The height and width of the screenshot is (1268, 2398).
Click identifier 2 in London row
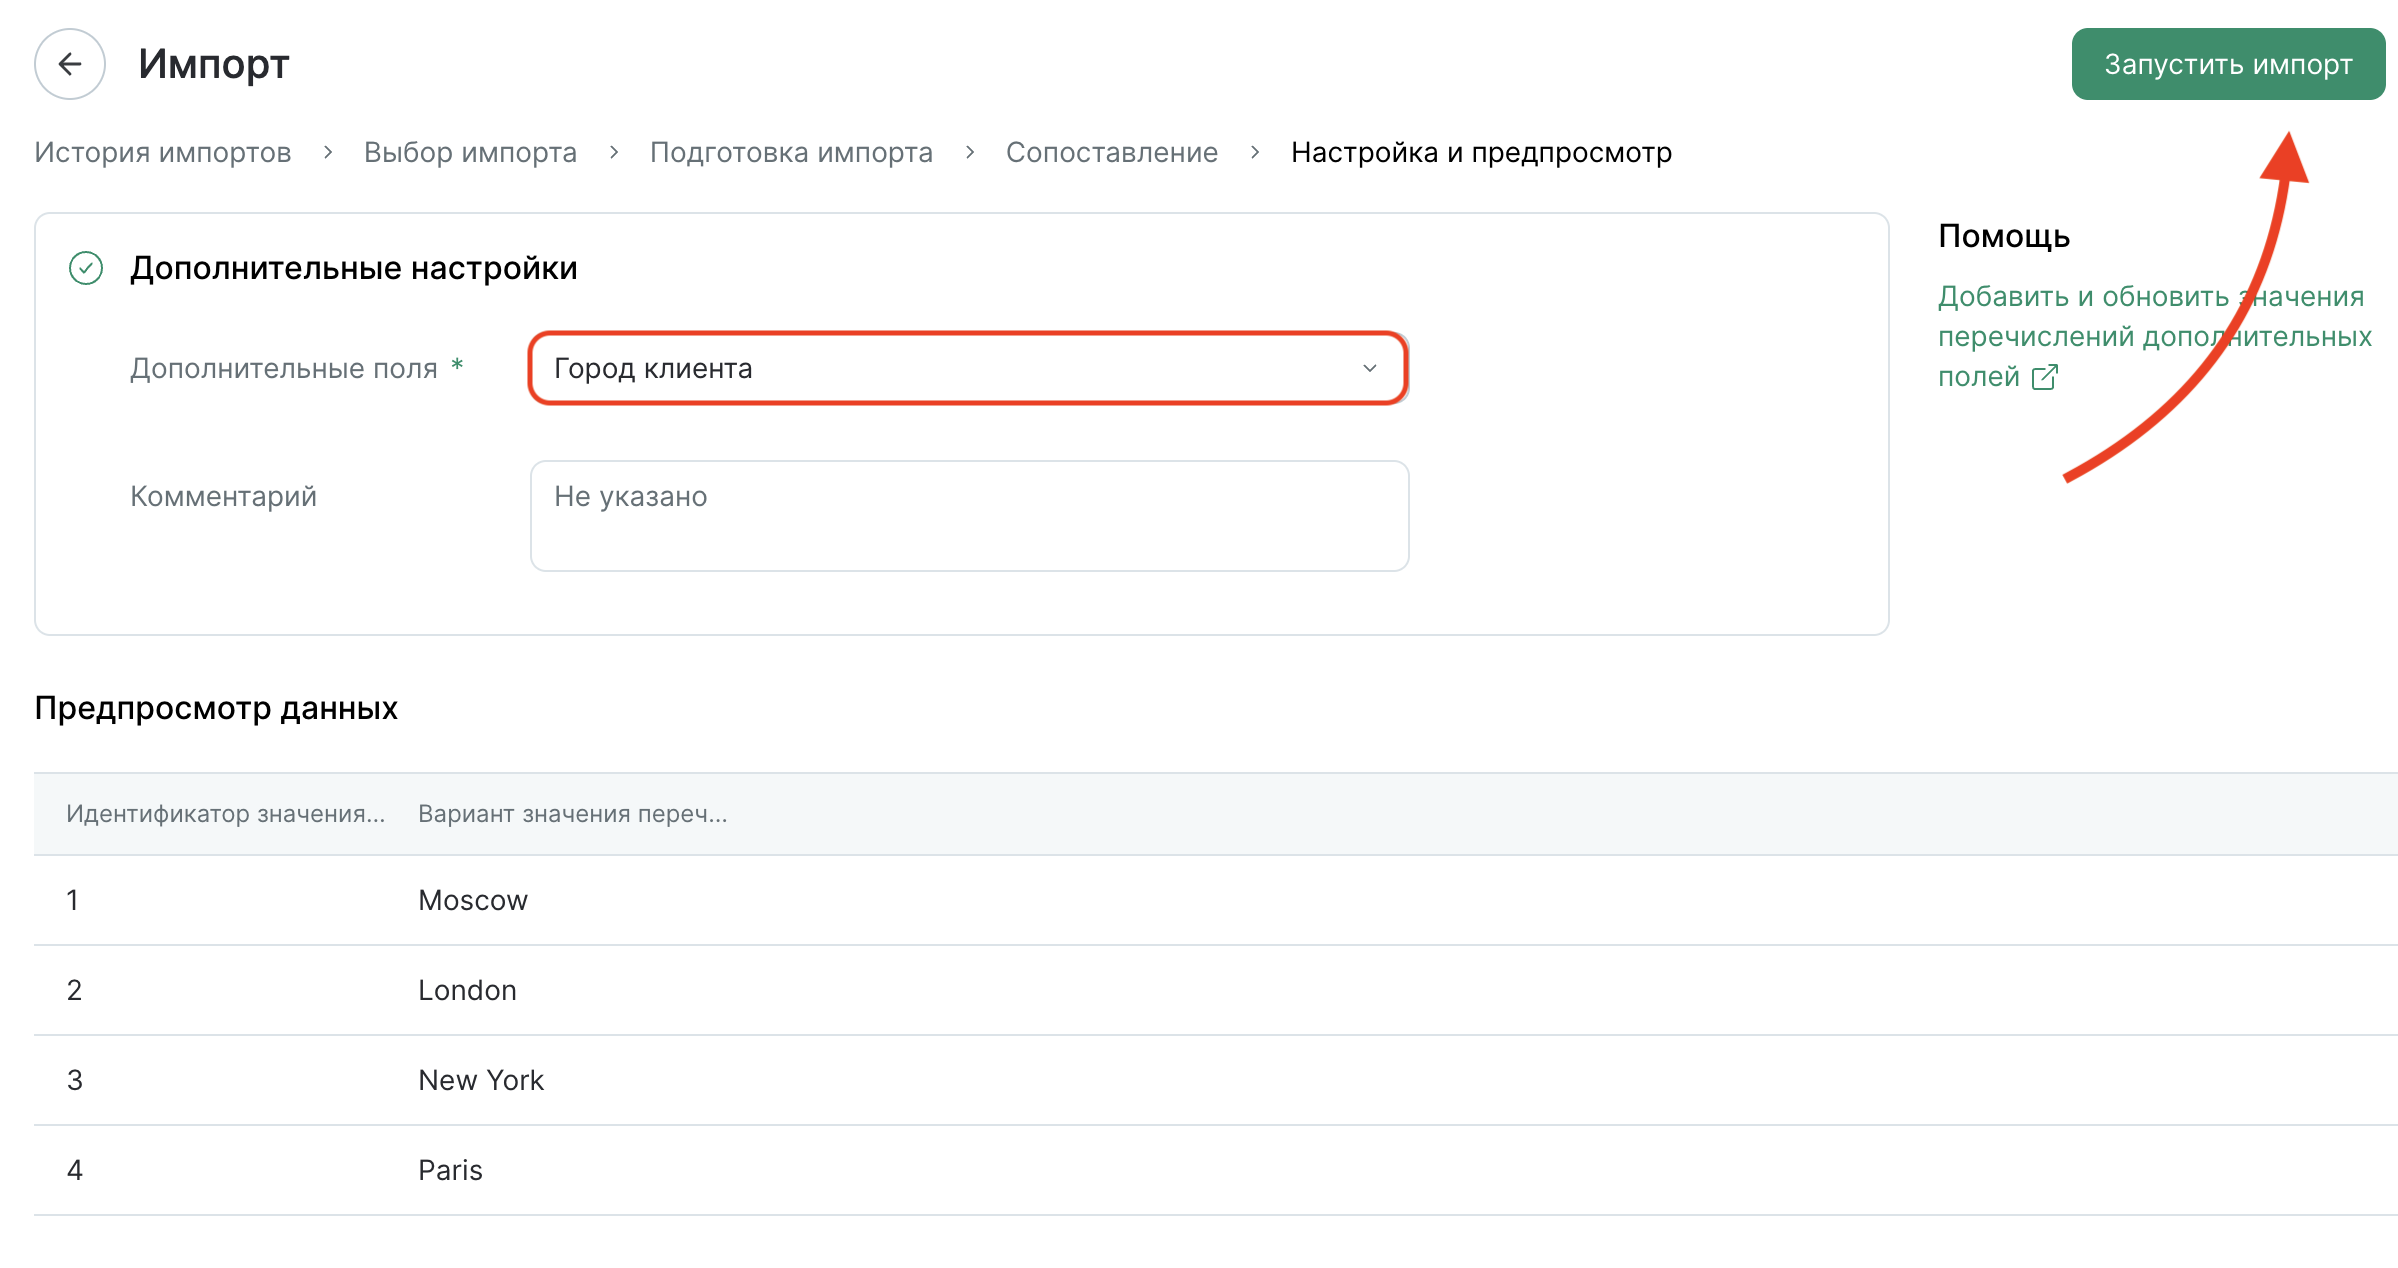[x=74, y=990]
